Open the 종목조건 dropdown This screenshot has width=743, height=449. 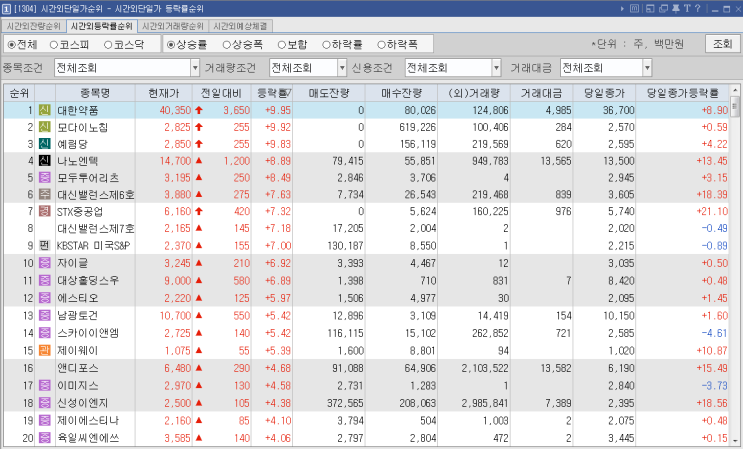tap(195, 68)
